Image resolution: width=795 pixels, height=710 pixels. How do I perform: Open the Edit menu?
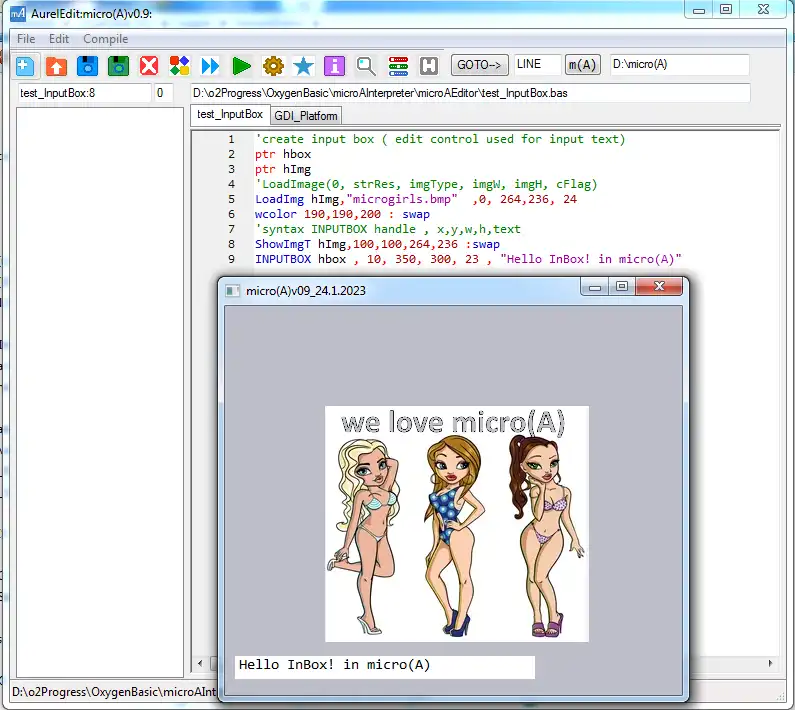59,39
